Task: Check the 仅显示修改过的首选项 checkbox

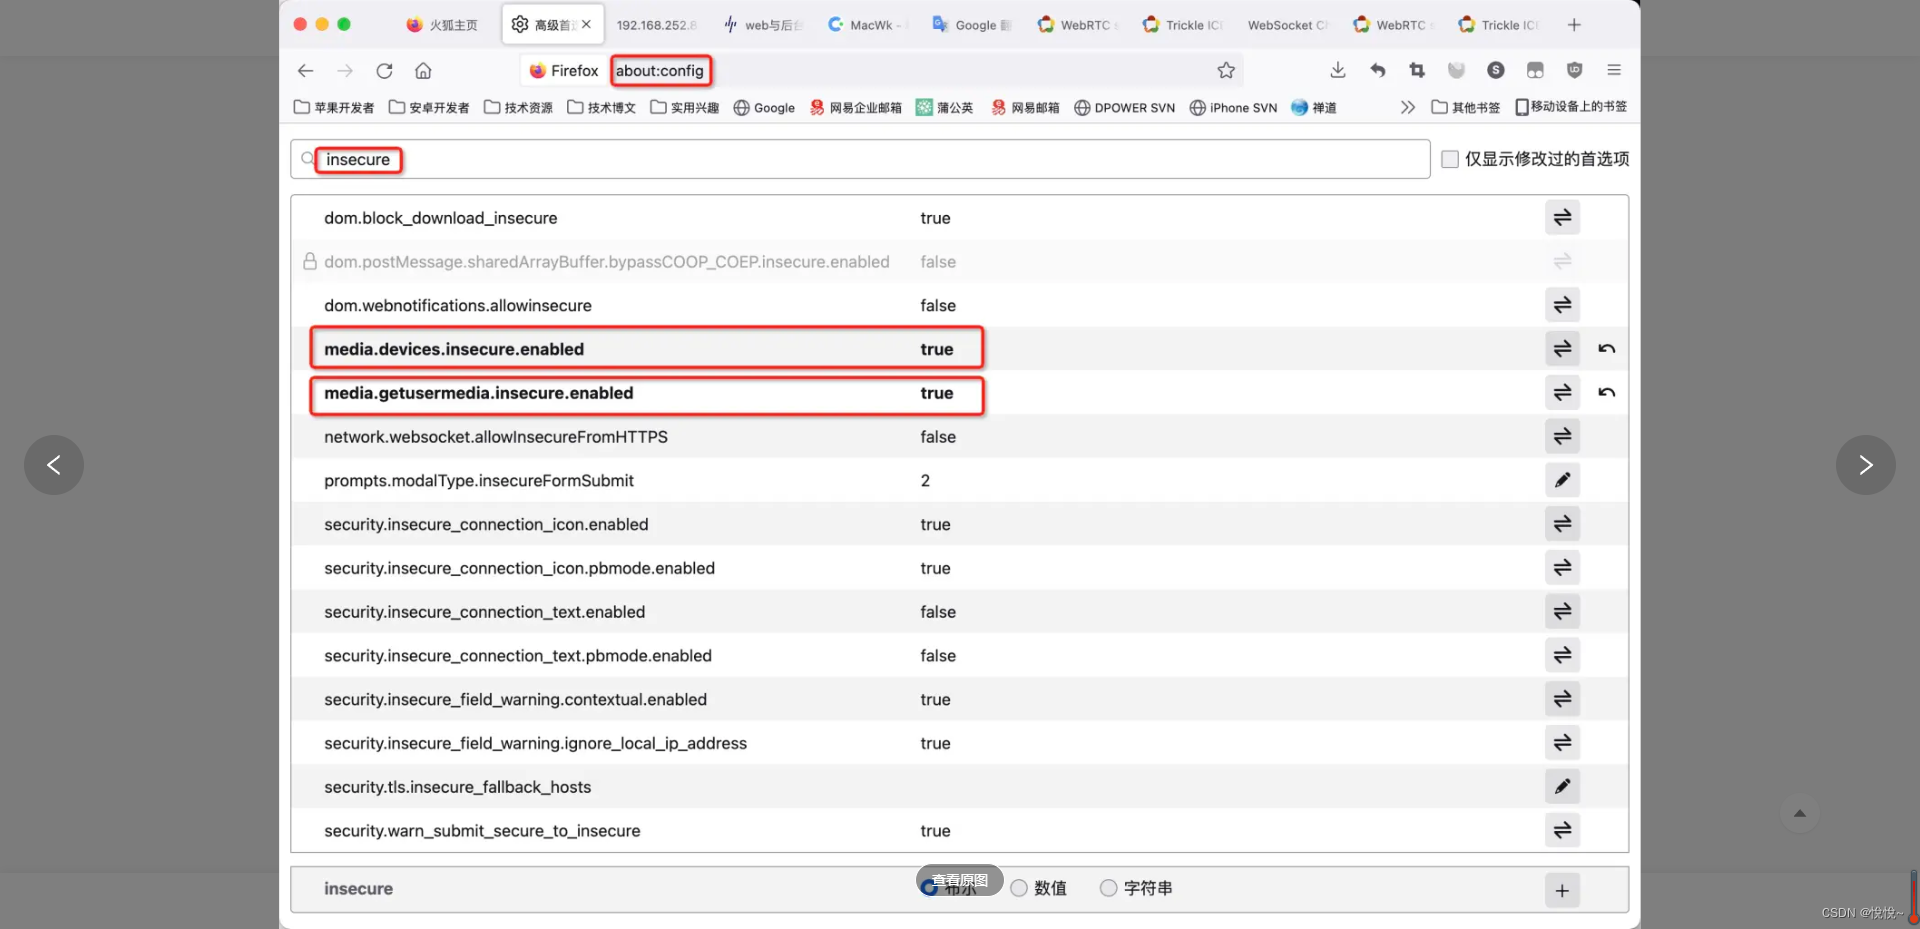Action: pyautogui.click(x=1449, y=158)
